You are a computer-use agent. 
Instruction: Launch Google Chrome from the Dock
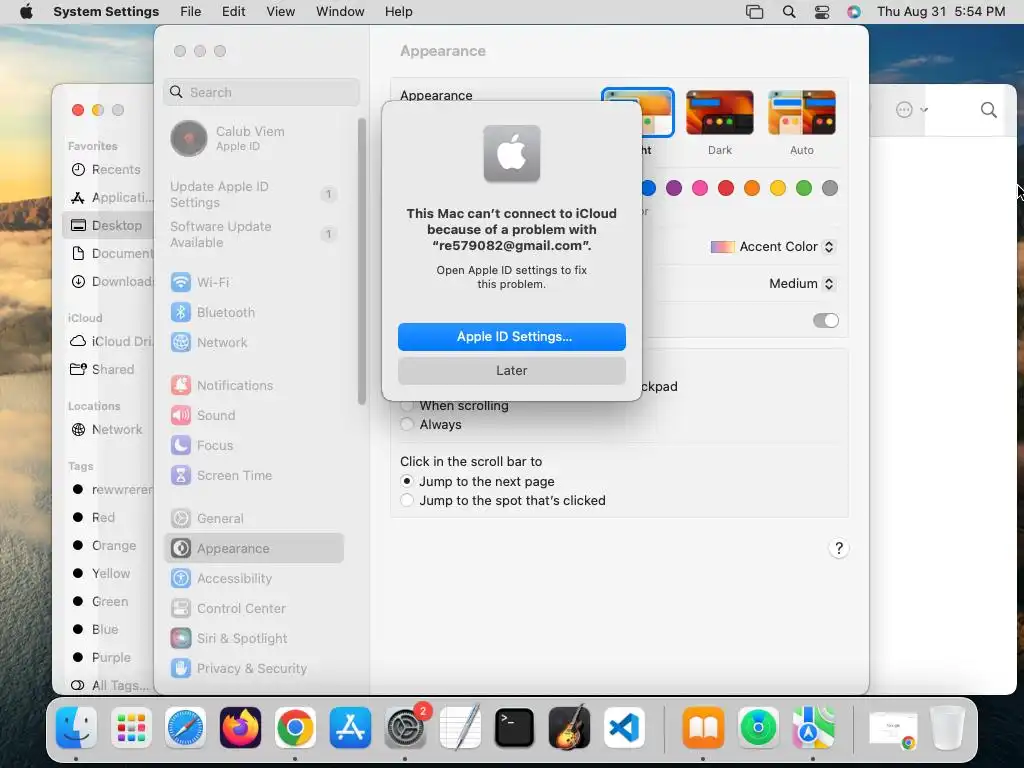click(x=295, y=728)
